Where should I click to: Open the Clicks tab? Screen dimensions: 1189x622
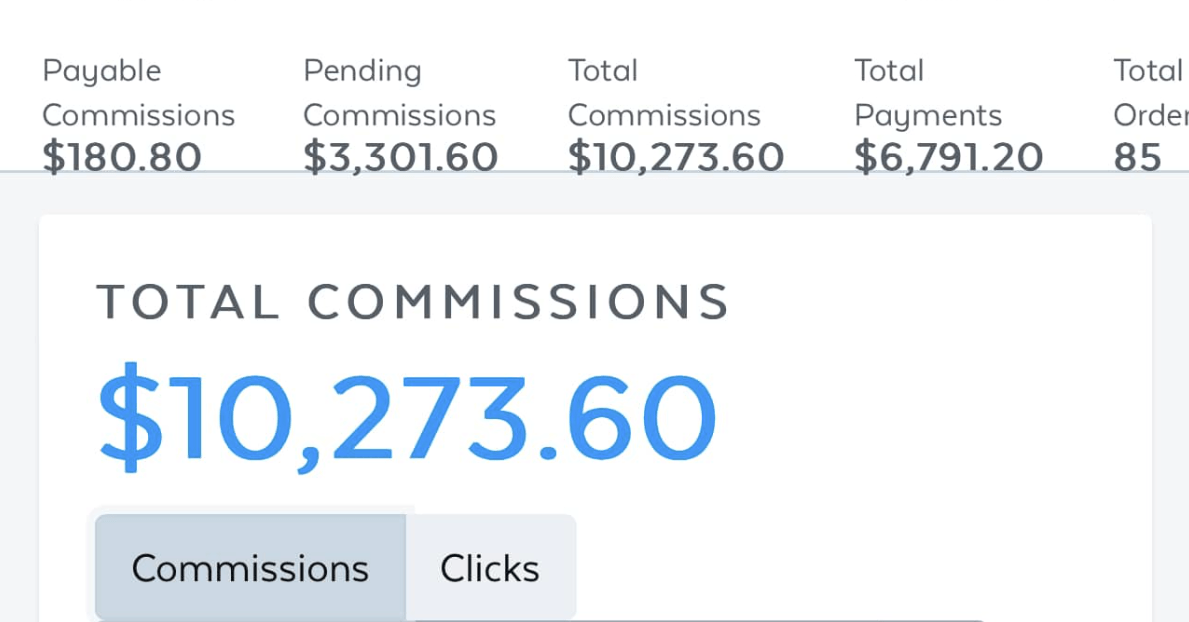tap(490, 568)
